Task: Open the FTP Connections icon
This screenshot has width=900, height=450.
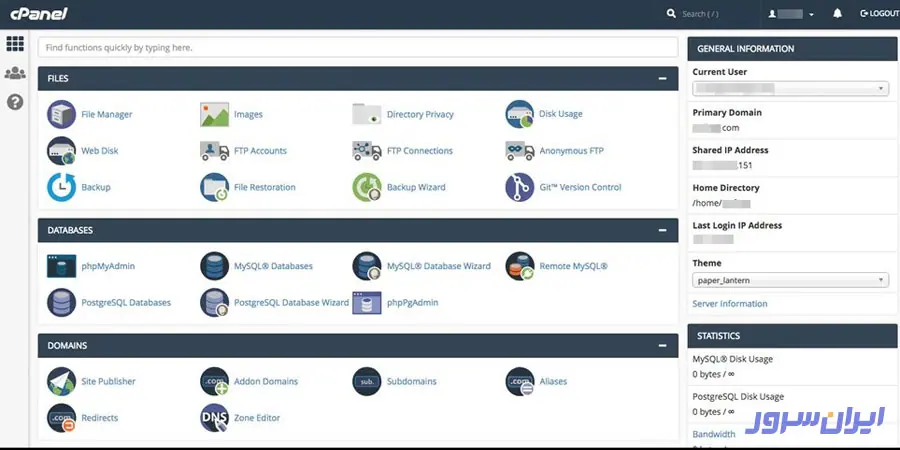Action: click(367, 151)
